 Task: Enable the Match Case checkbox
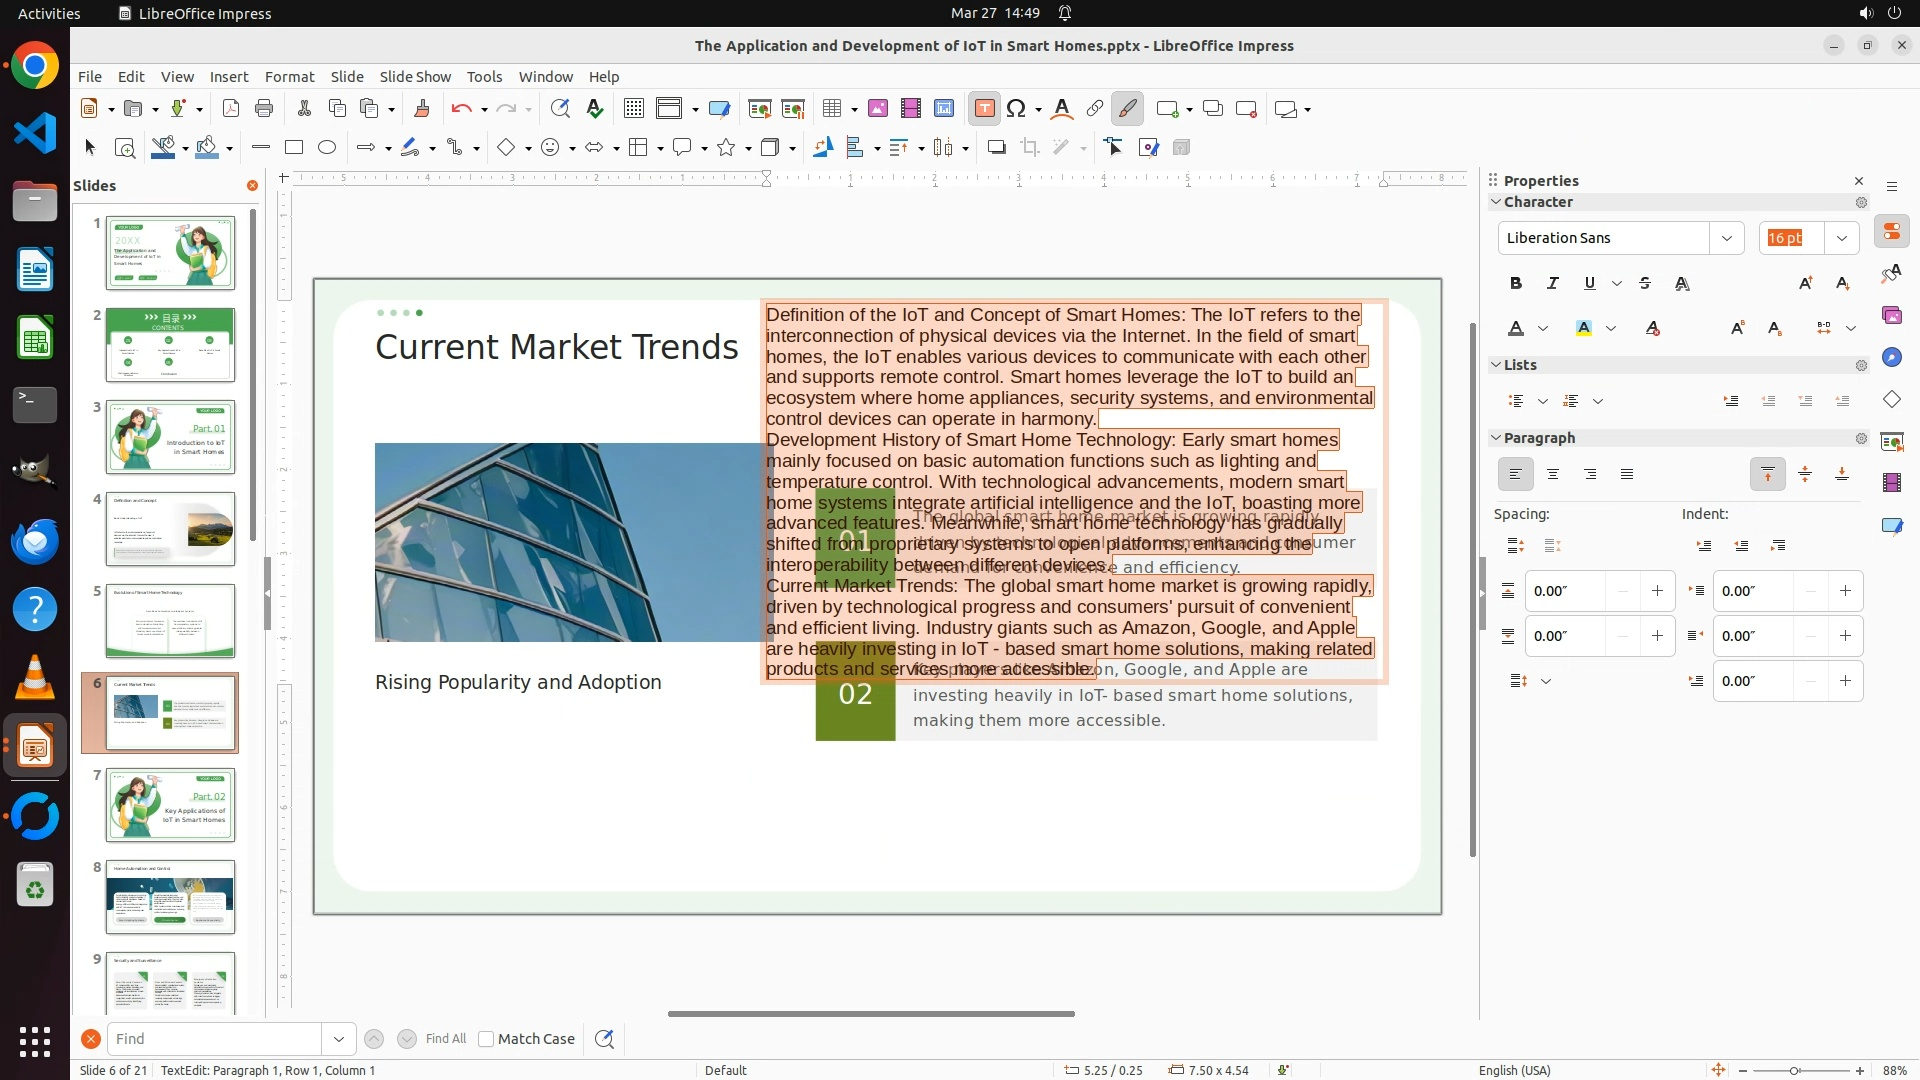pyautogui.click(x=486, y=1039)
